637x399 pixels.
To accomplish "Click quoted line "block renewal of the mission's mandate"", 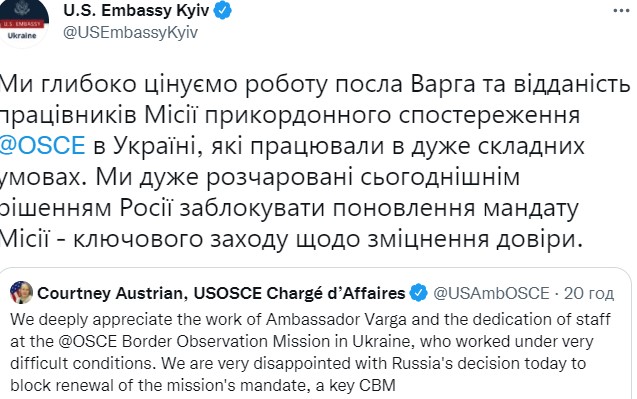I will click(x=203, y=385).
